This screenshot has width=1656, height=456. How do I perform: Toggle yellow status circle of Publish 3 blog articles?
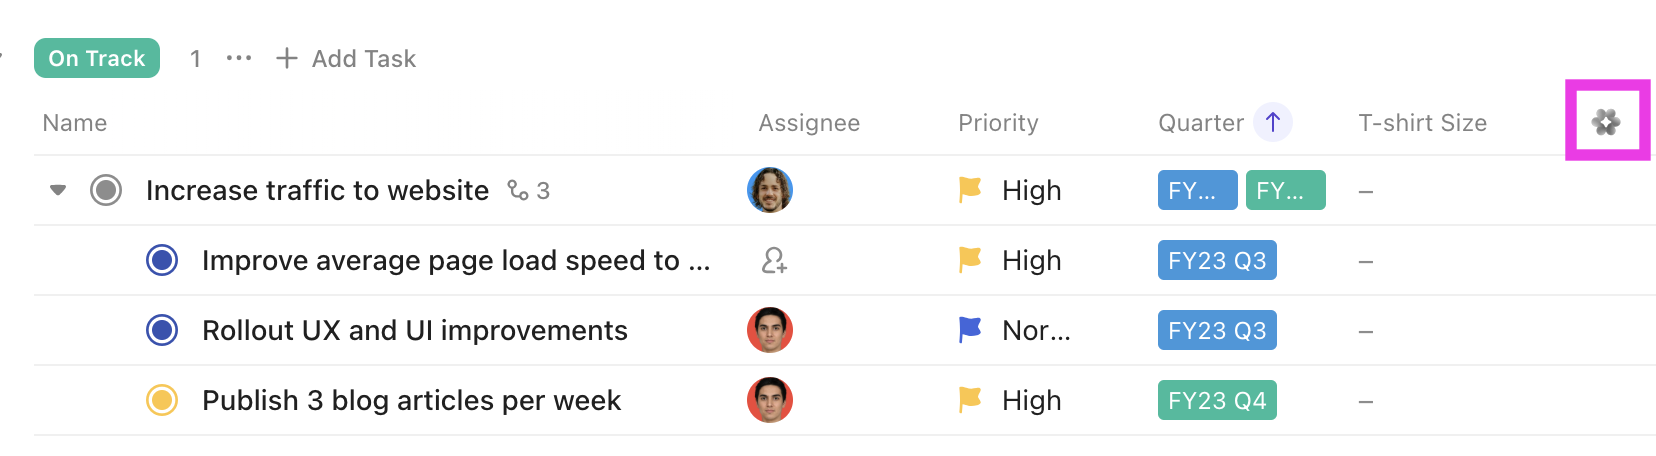(x=162, y=400)
